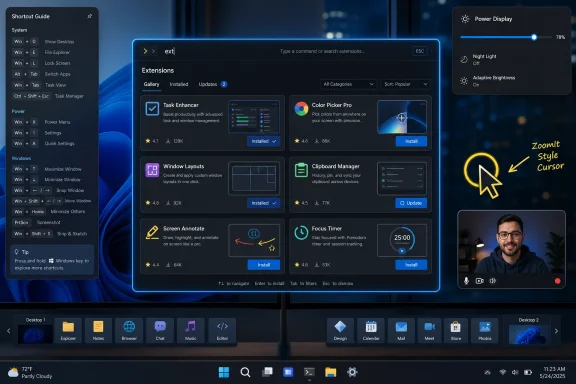Viewport: 576px width, 384px height.
Task: Open Calendar from the dock
Action: [x=371, y=330]
